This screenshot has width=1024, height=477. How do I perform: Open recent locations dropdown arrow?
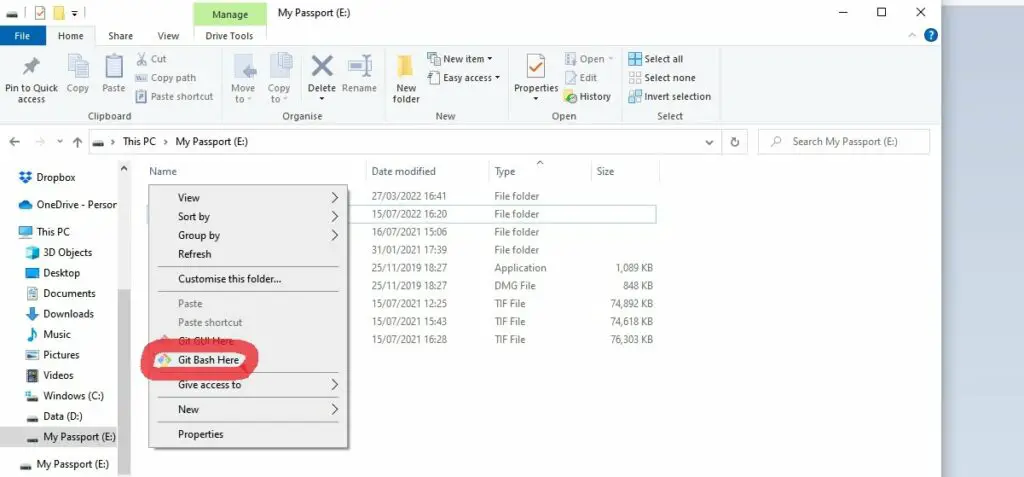click(x=59, y=142)
